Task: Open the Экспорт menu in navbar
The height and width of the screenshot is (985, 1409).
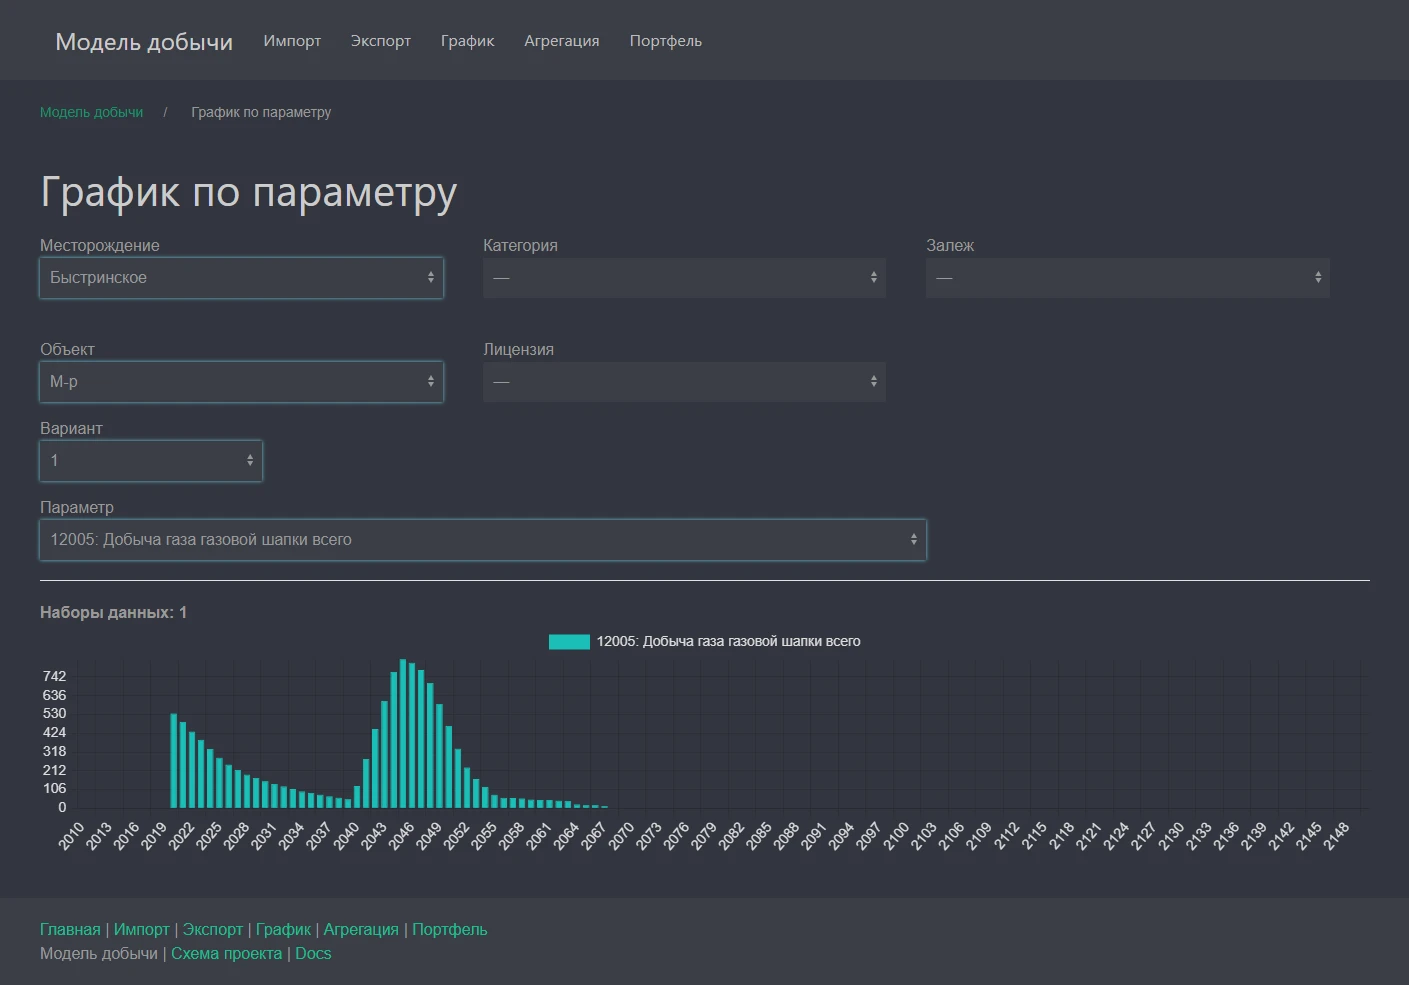Action: pos(380,41)
